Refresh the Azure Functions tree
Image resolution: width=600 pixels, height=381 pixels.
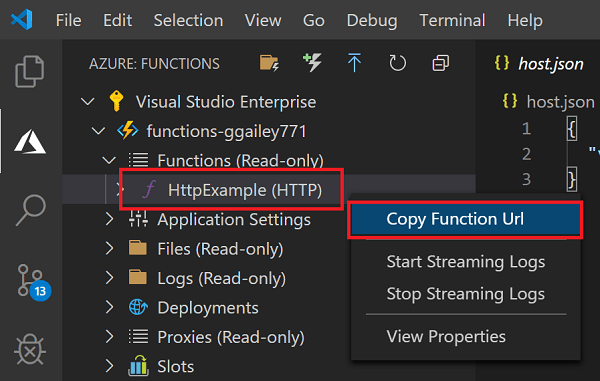click(x=398, y=63)
